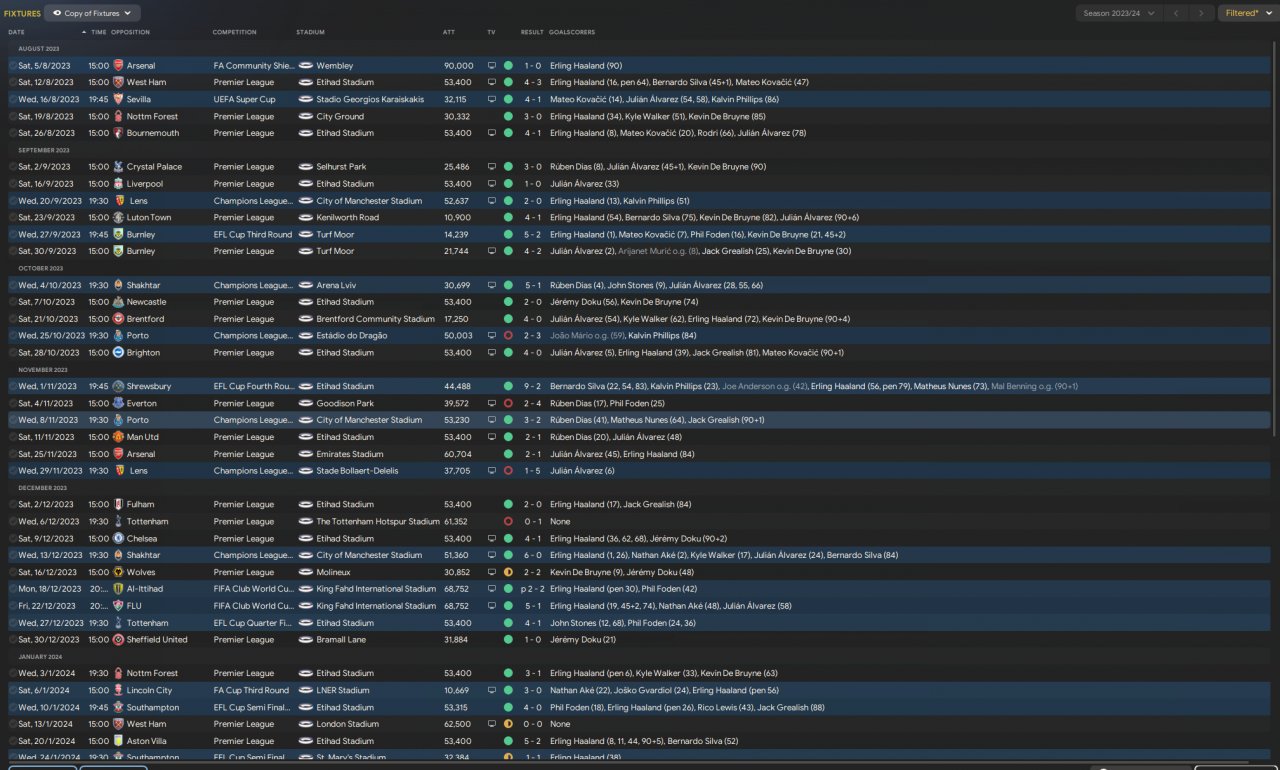Viewport: 1280px width, 770px height.
Task: Click the TV broadcast icon in the Sevilla row
Action: point(491,100)
